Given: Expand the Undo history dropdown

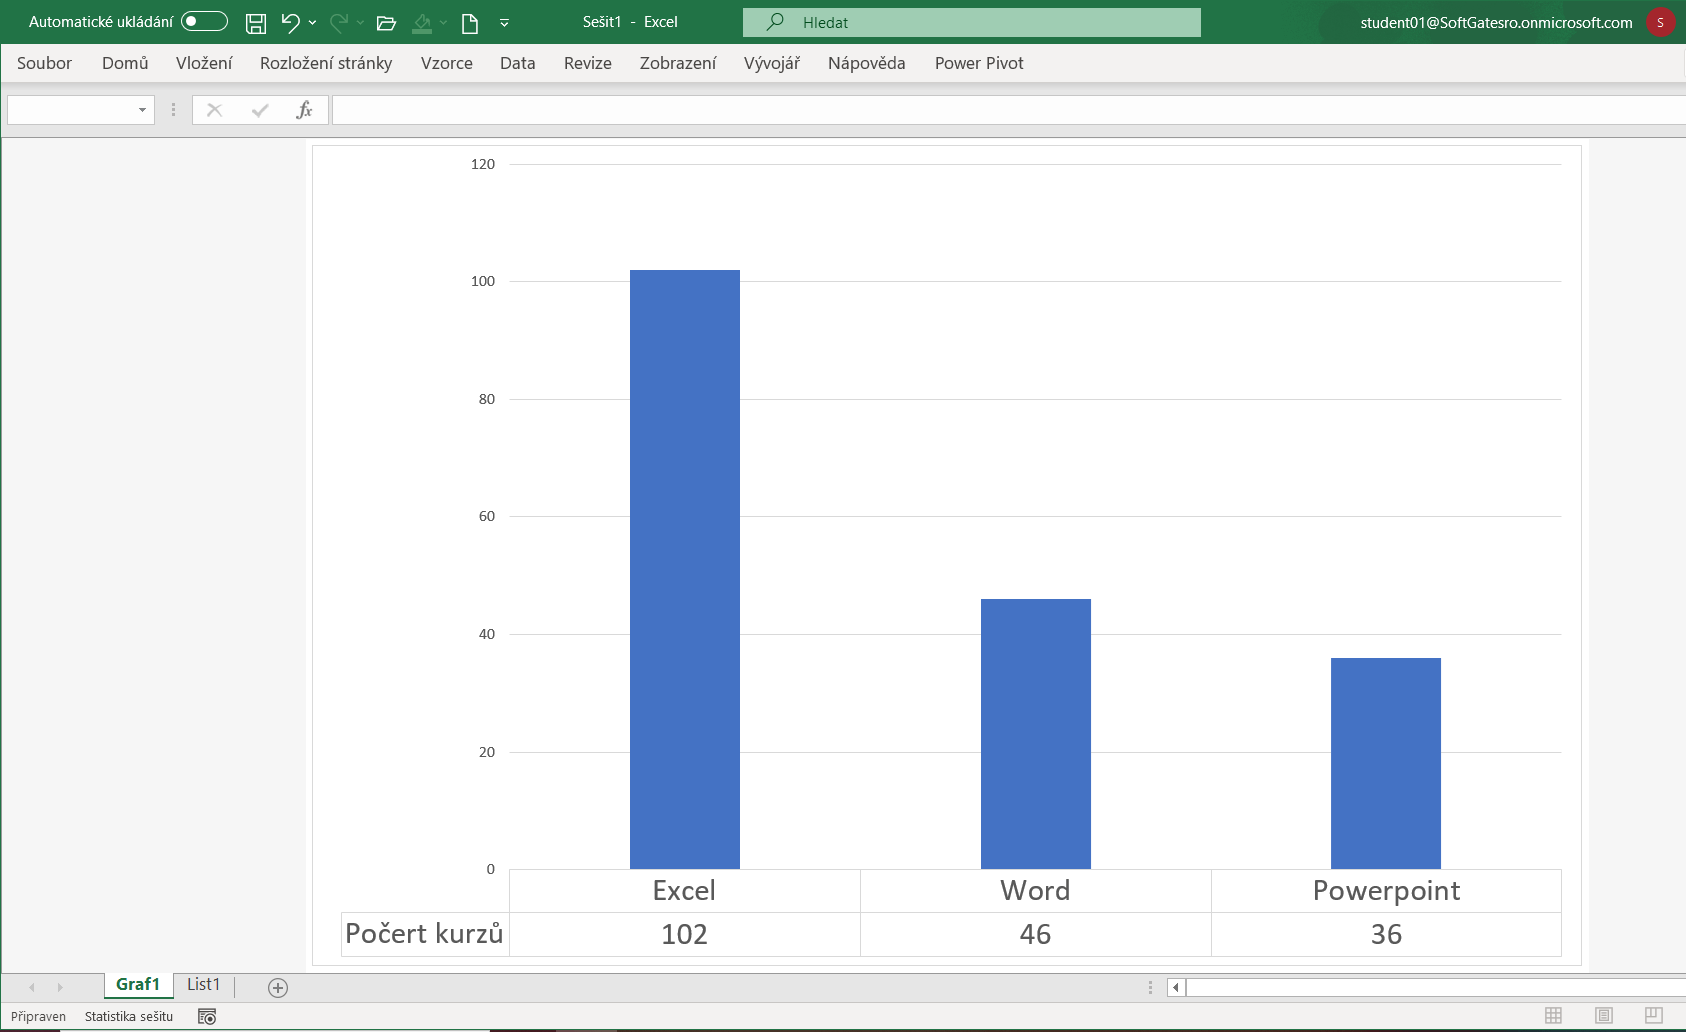Looking at the screenshot, I should [313, 22].
